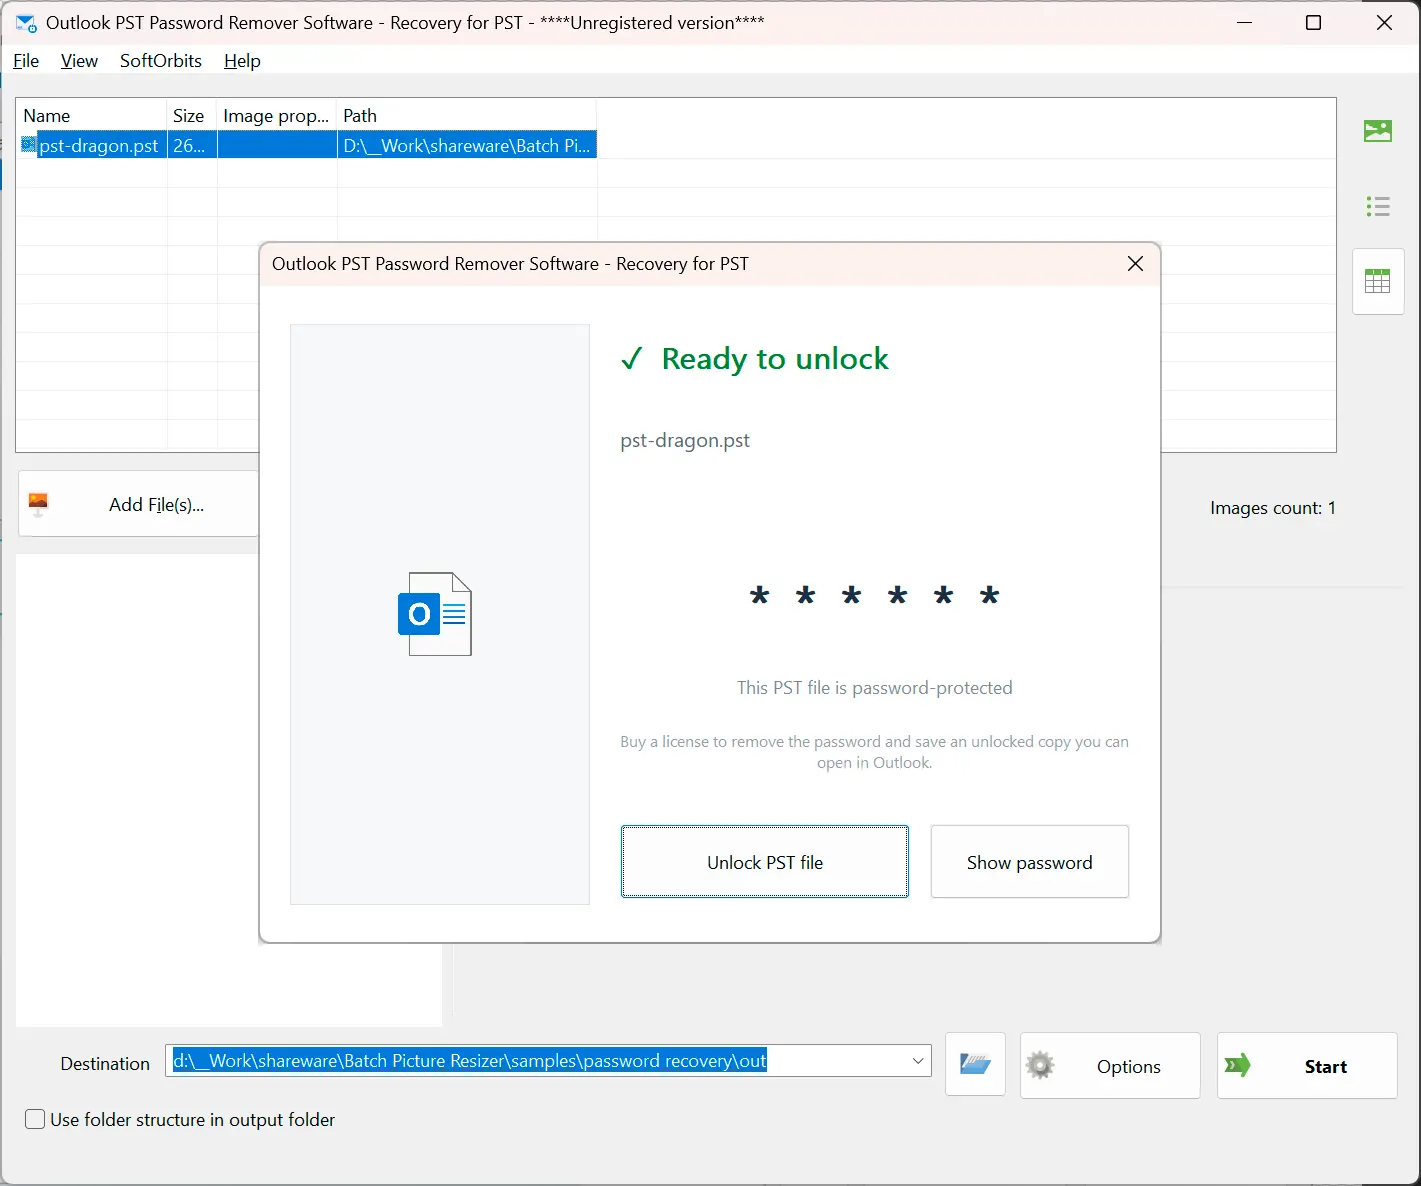1421x1186 pixels.
Task: Select the details table view icon
Action: [x=1378, y=281]
